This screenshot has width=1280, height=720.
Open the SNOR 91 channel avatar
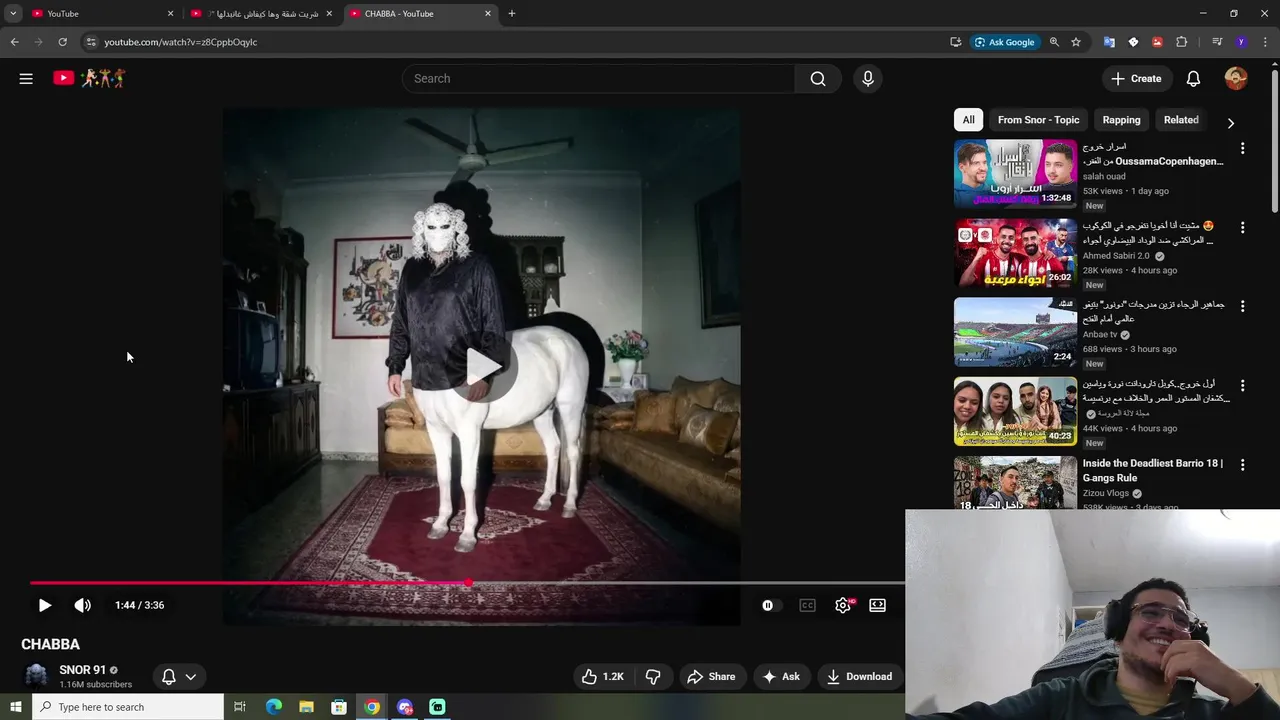pos(36,676)
